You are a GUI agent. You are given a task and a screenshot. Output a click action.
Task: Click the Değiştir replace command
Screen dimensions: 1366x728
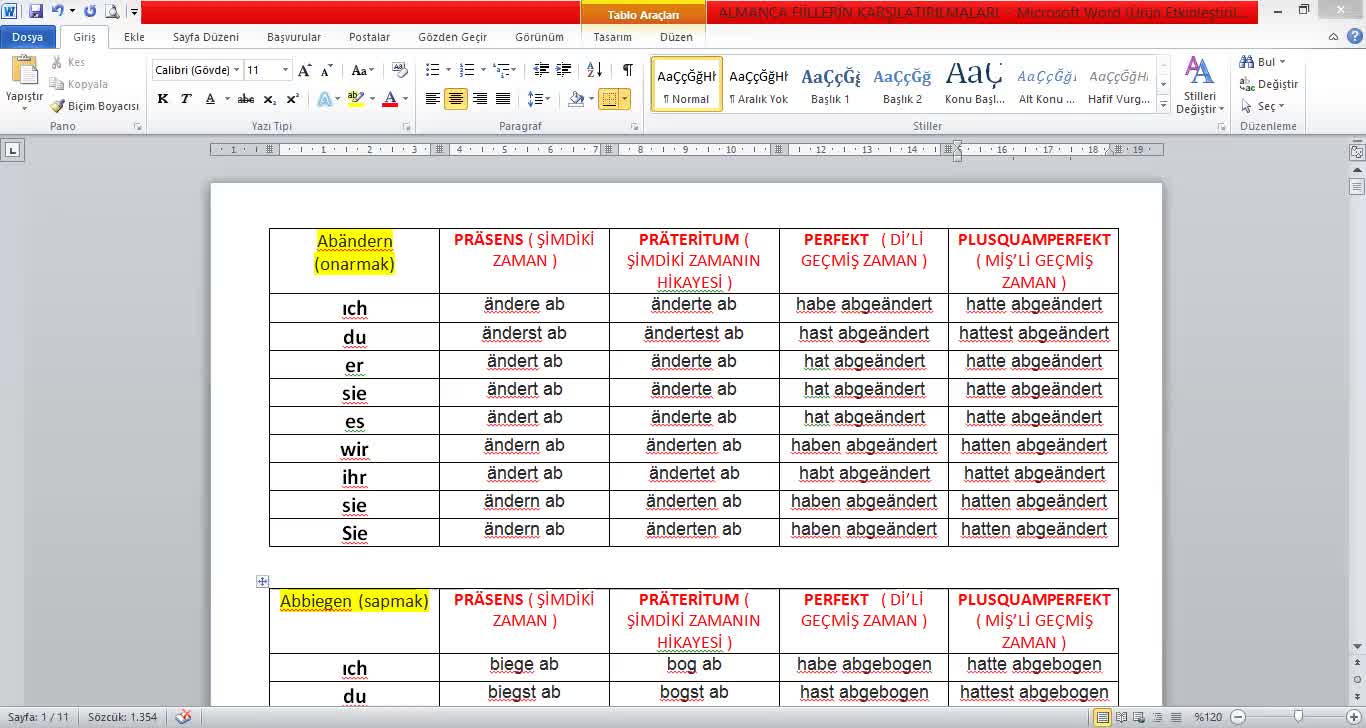click(1268, 84)
